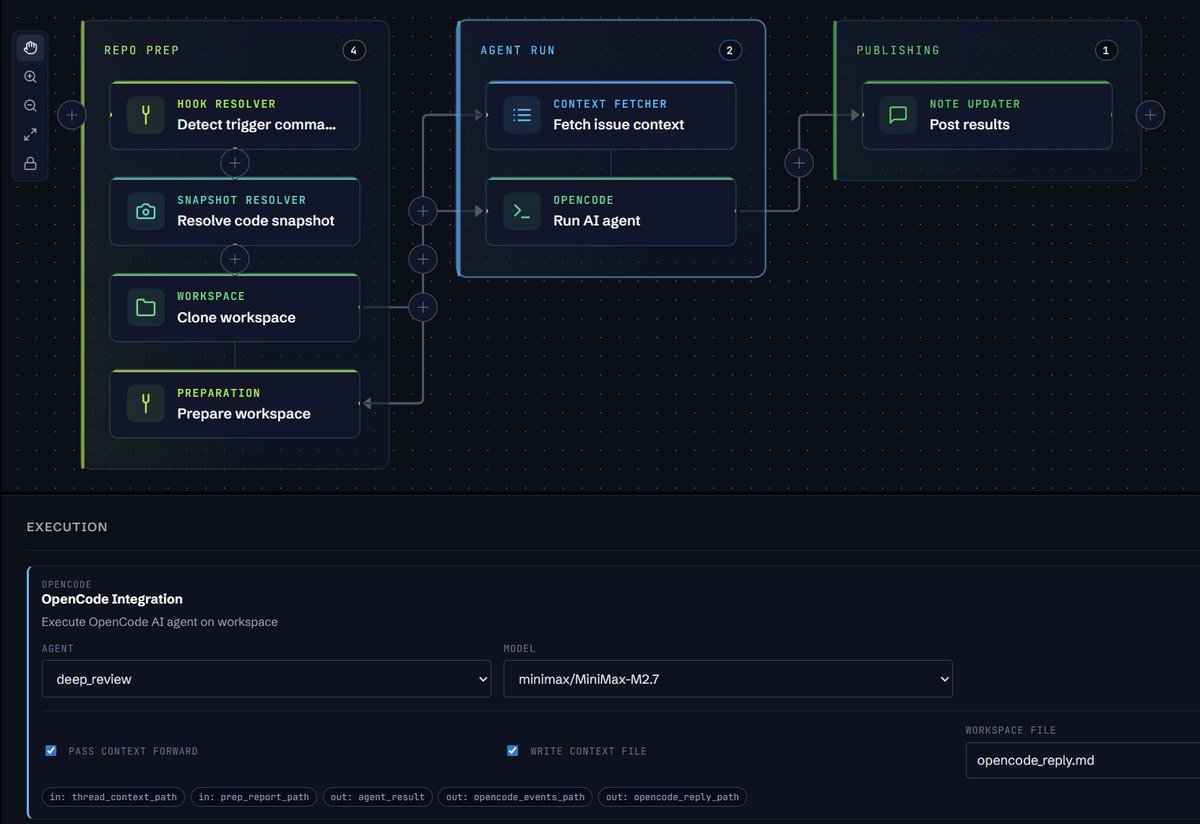Select the Run AI agent node
The image size is (1200, 824).
[x=610, y=211]
